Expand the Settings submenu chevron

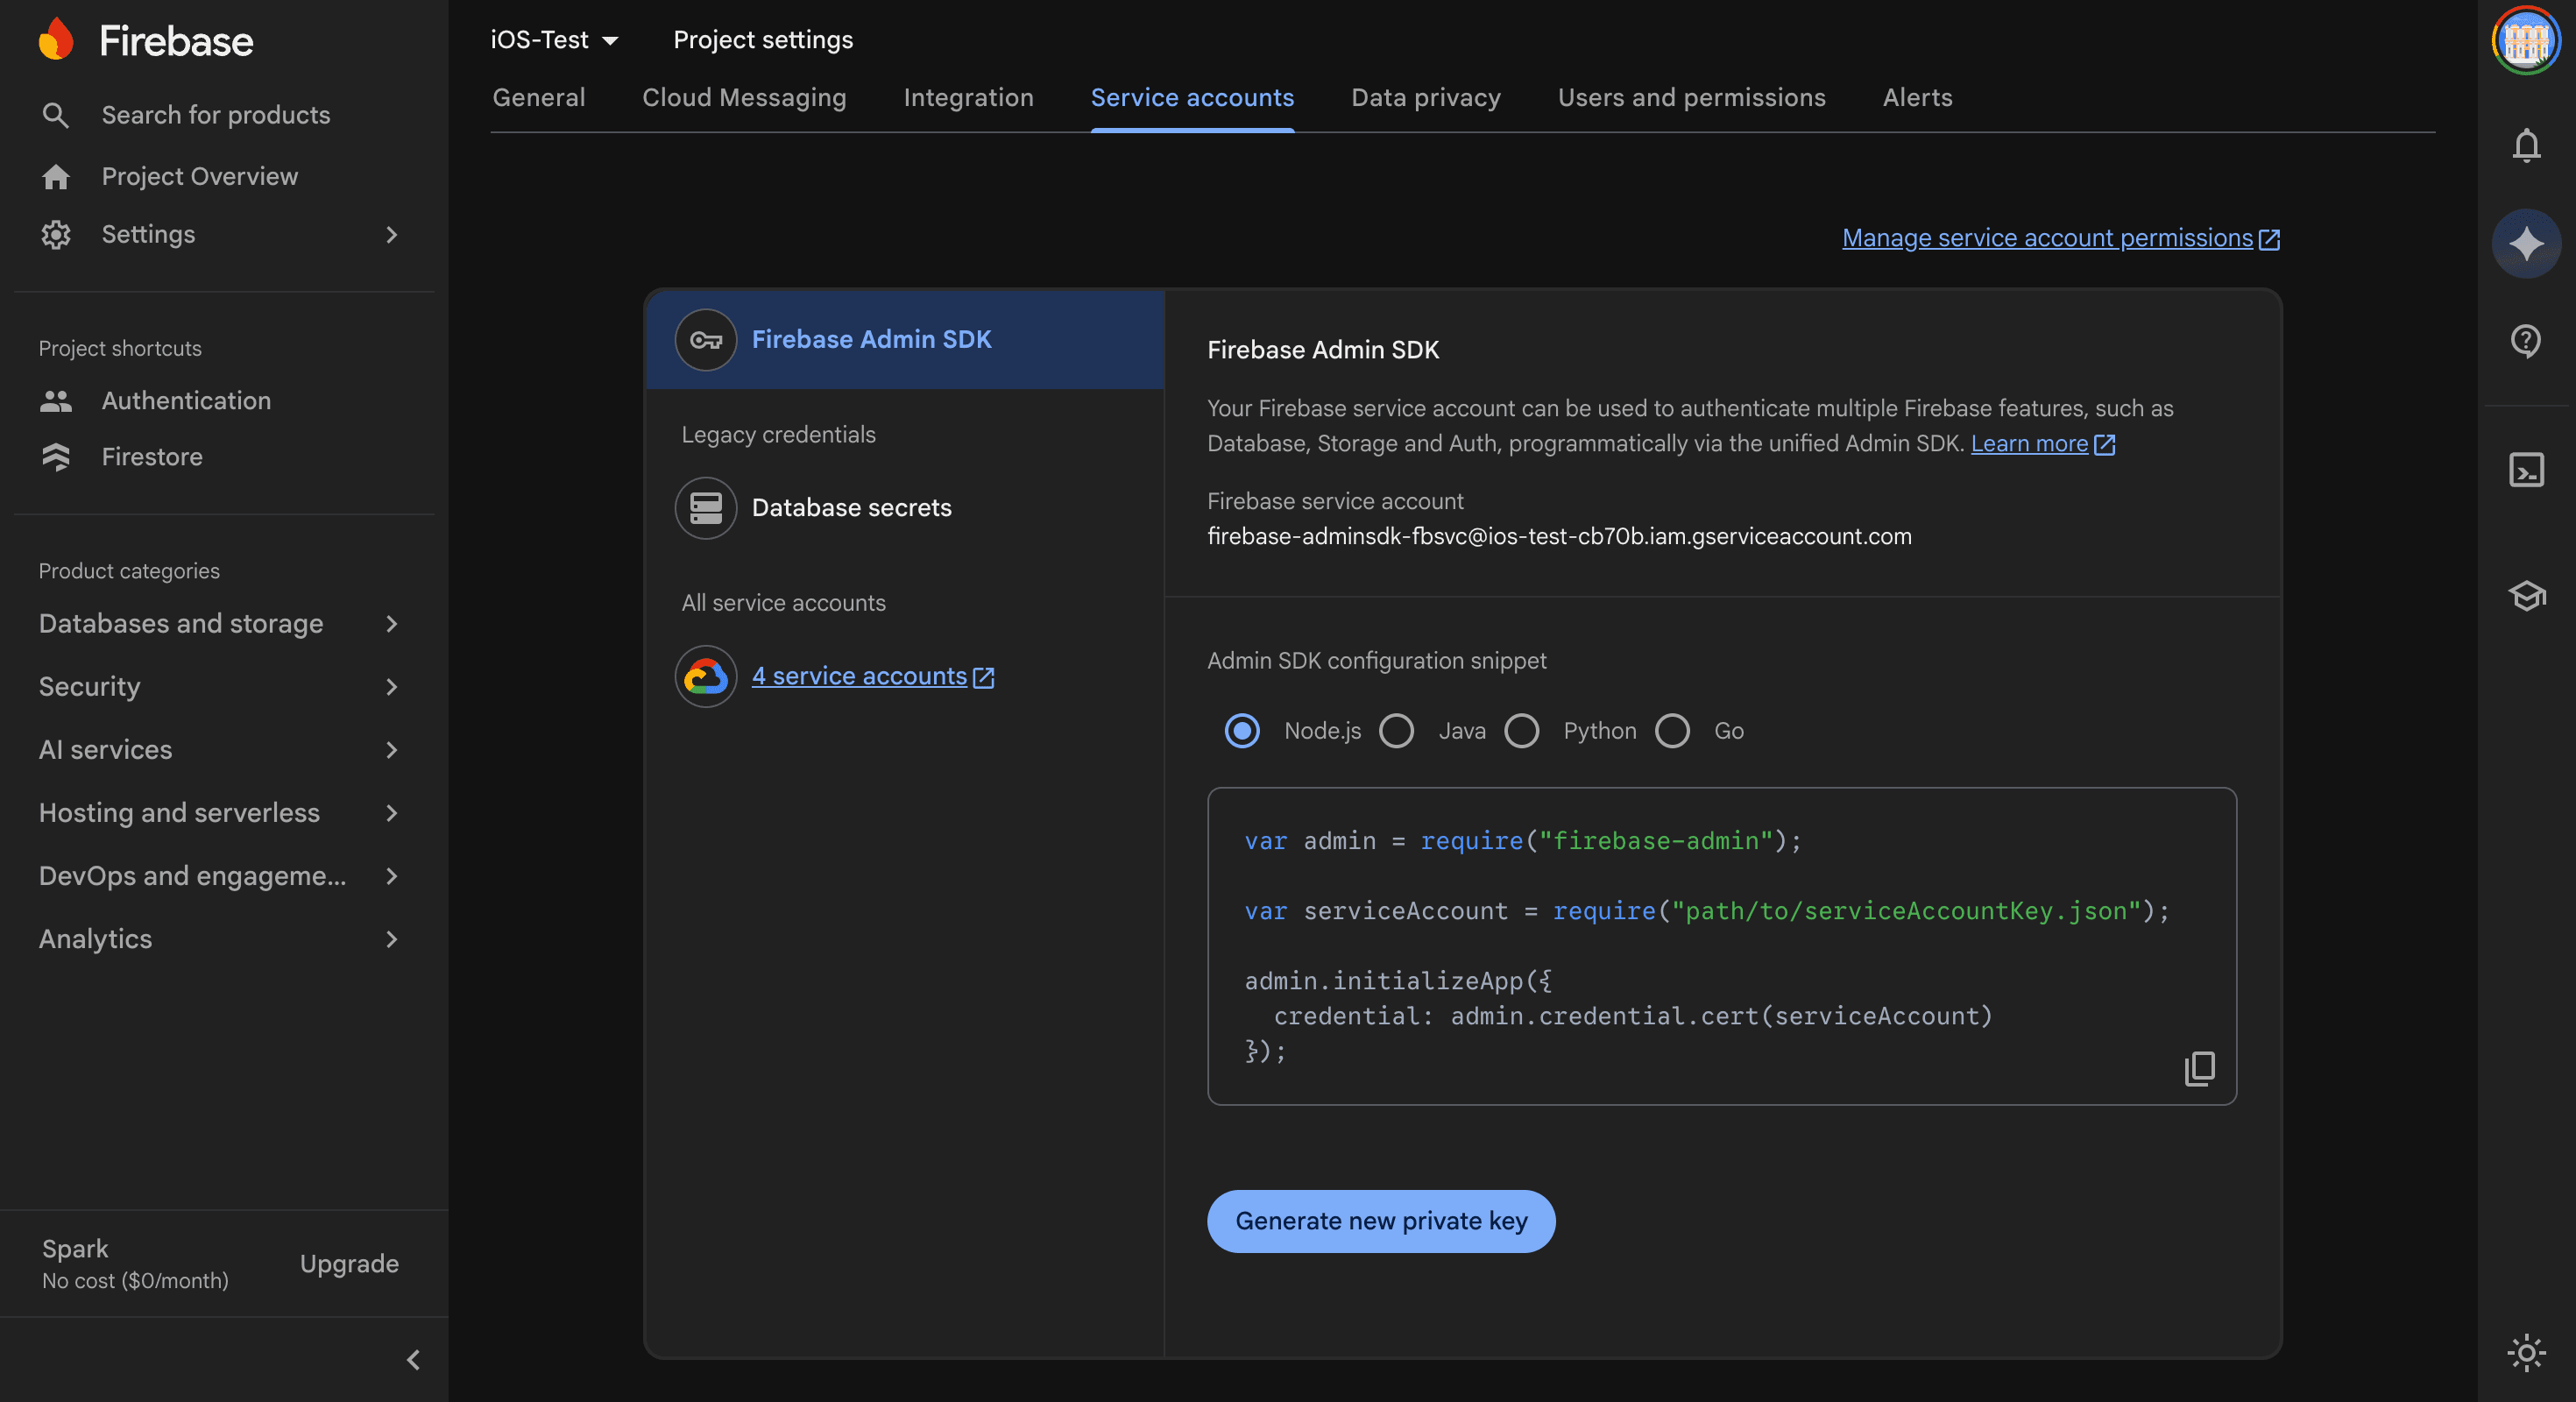[392, 234]
